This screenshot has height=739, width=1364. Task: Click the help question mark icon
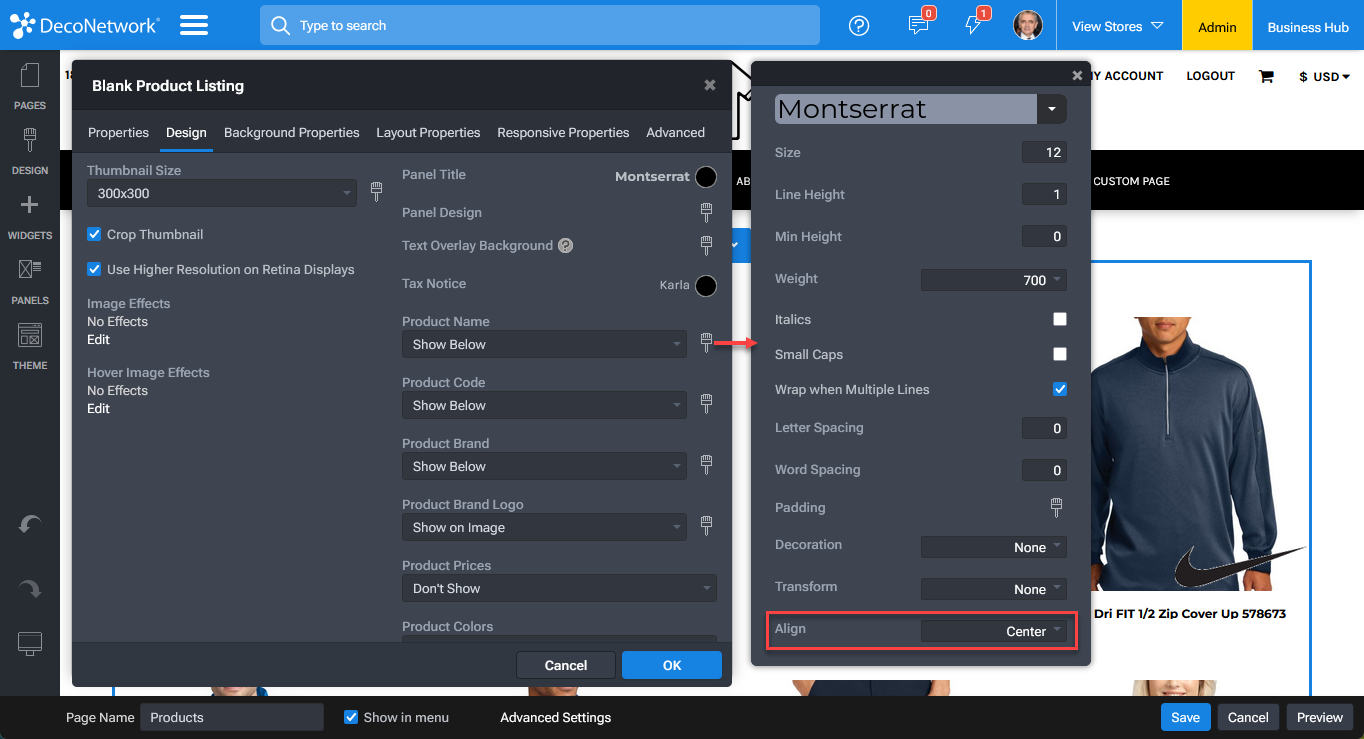[859, 25]
